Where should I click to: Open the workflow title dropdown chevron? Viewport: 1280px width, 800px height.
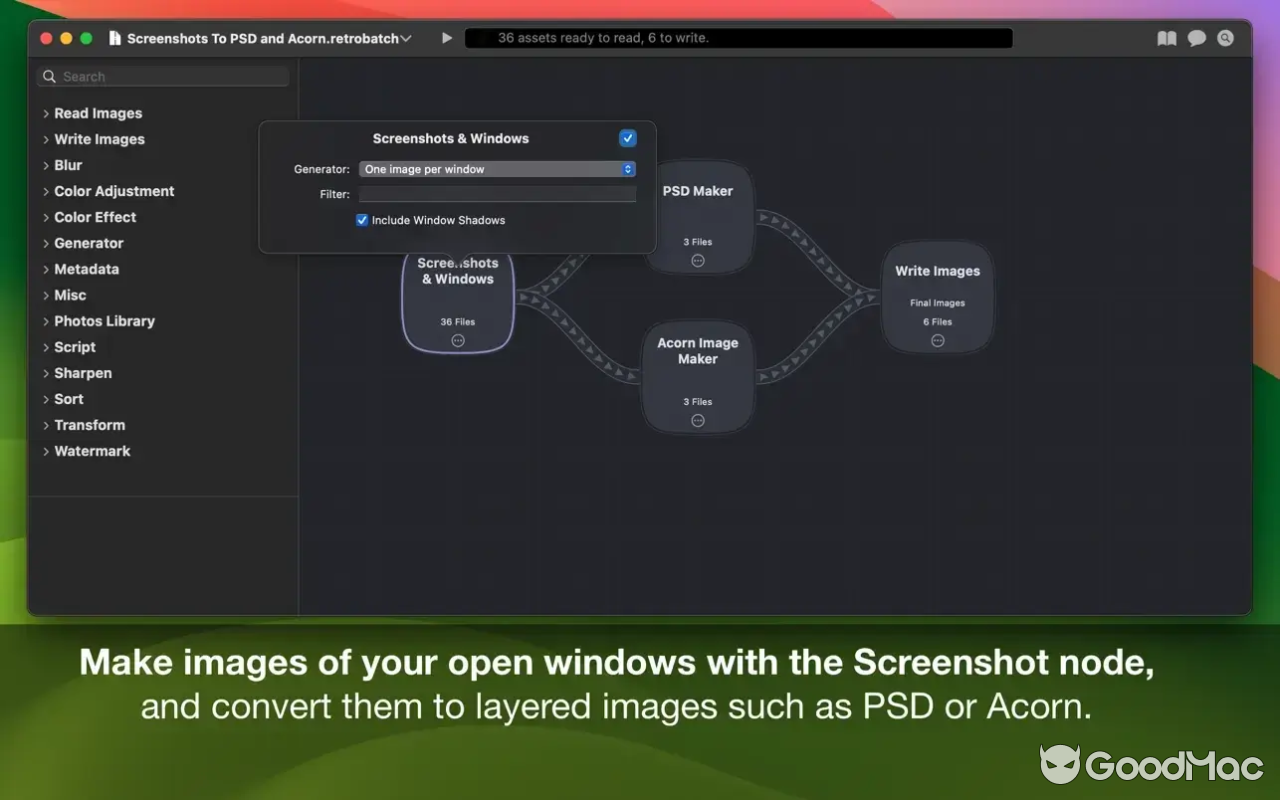406,38
